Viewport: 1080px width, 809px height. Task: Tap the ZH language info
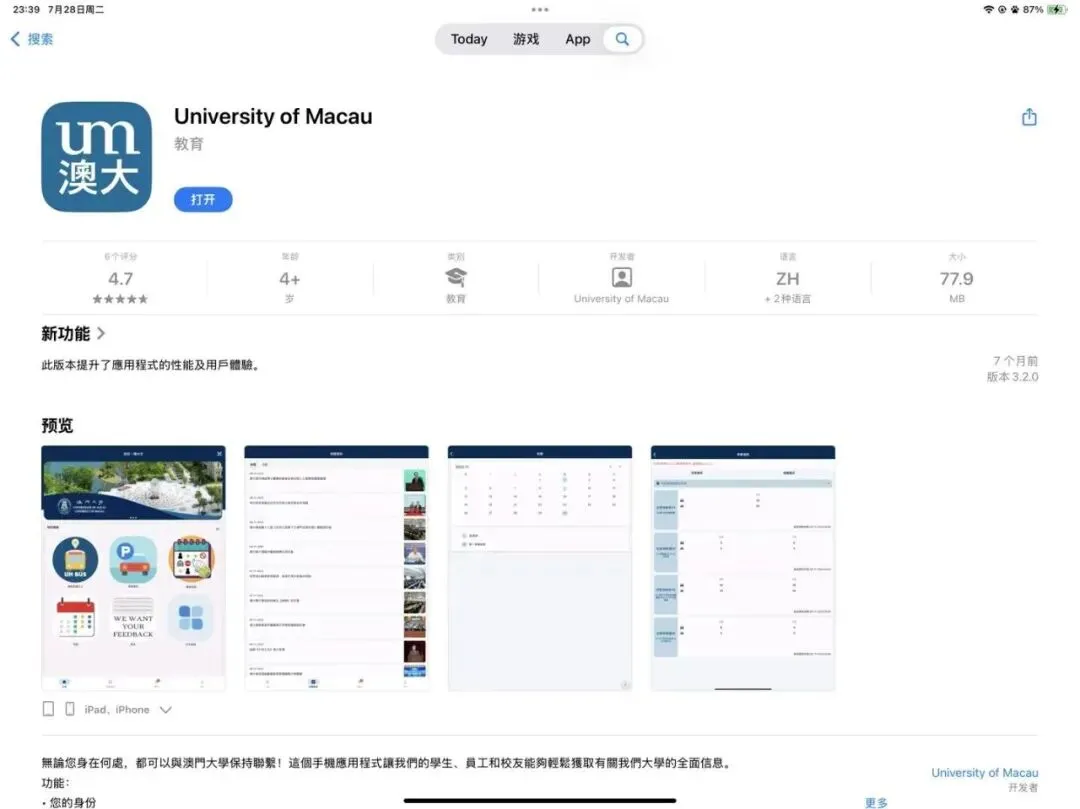click(x=788, y=279)
